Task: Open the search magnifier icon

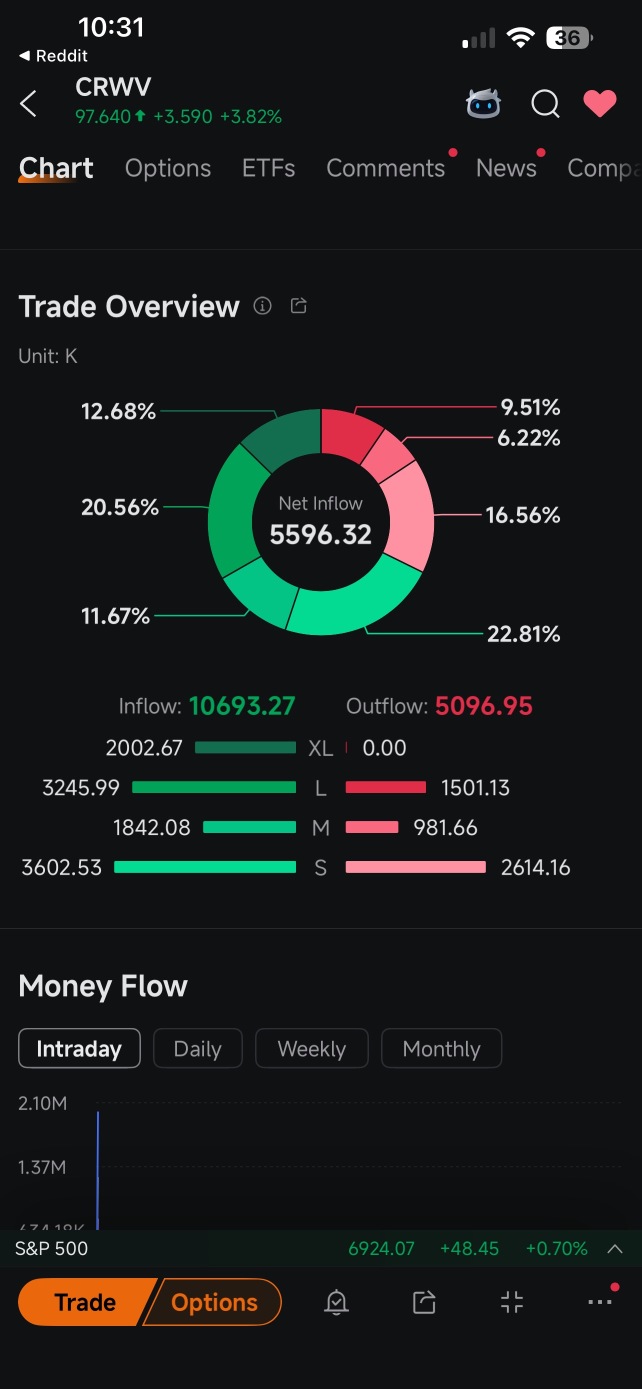Action: tap(545, 104)
